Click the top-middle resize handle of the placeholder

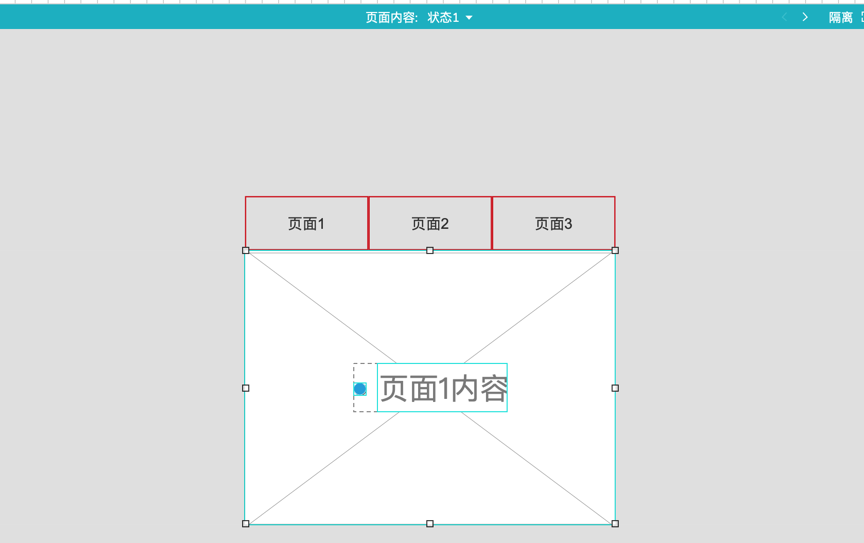coord(430,250)
